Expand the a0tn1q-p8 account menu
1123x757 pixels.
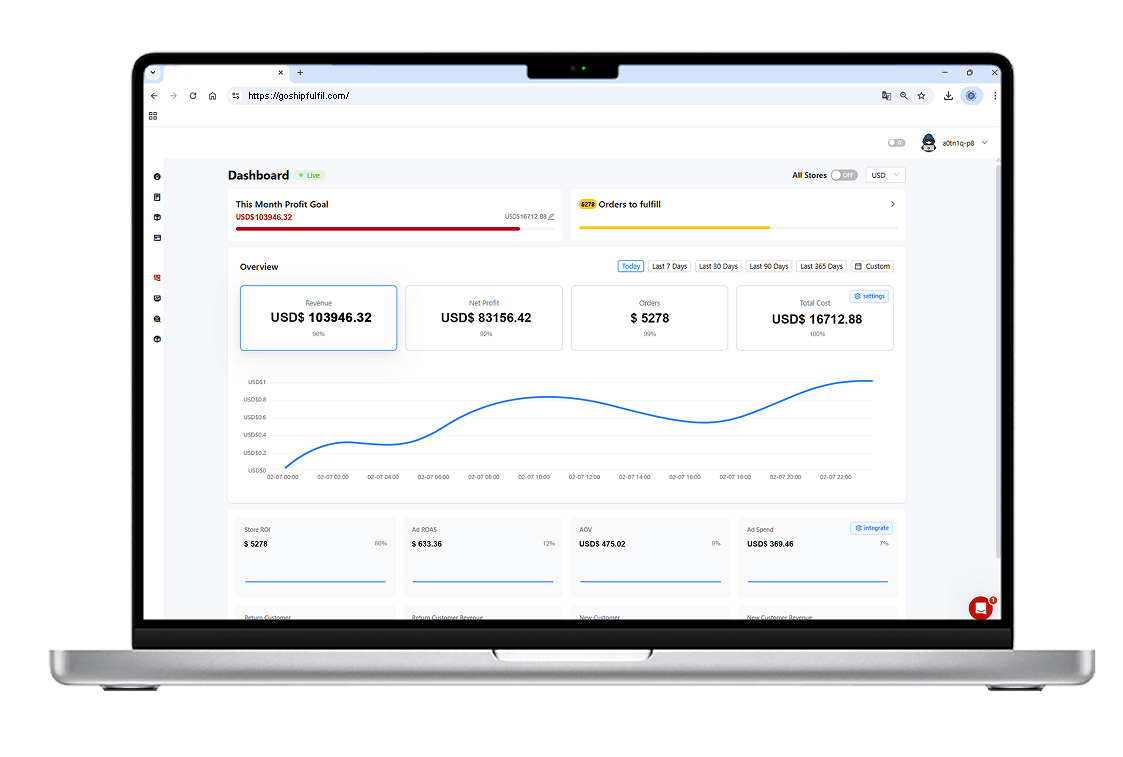pyautogui.click(x=985, y=143)
